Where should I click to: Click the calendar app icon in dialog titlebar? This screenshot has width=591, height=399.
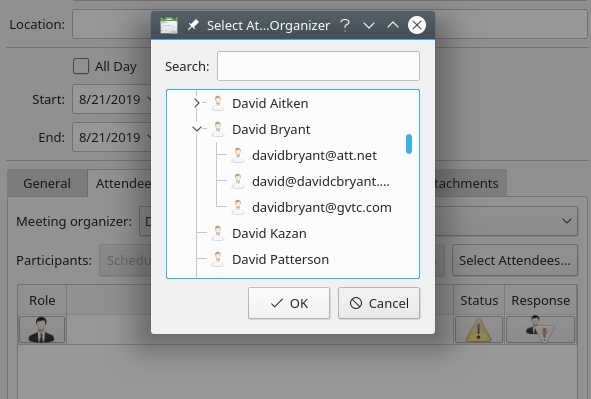[x=168, y=26]
